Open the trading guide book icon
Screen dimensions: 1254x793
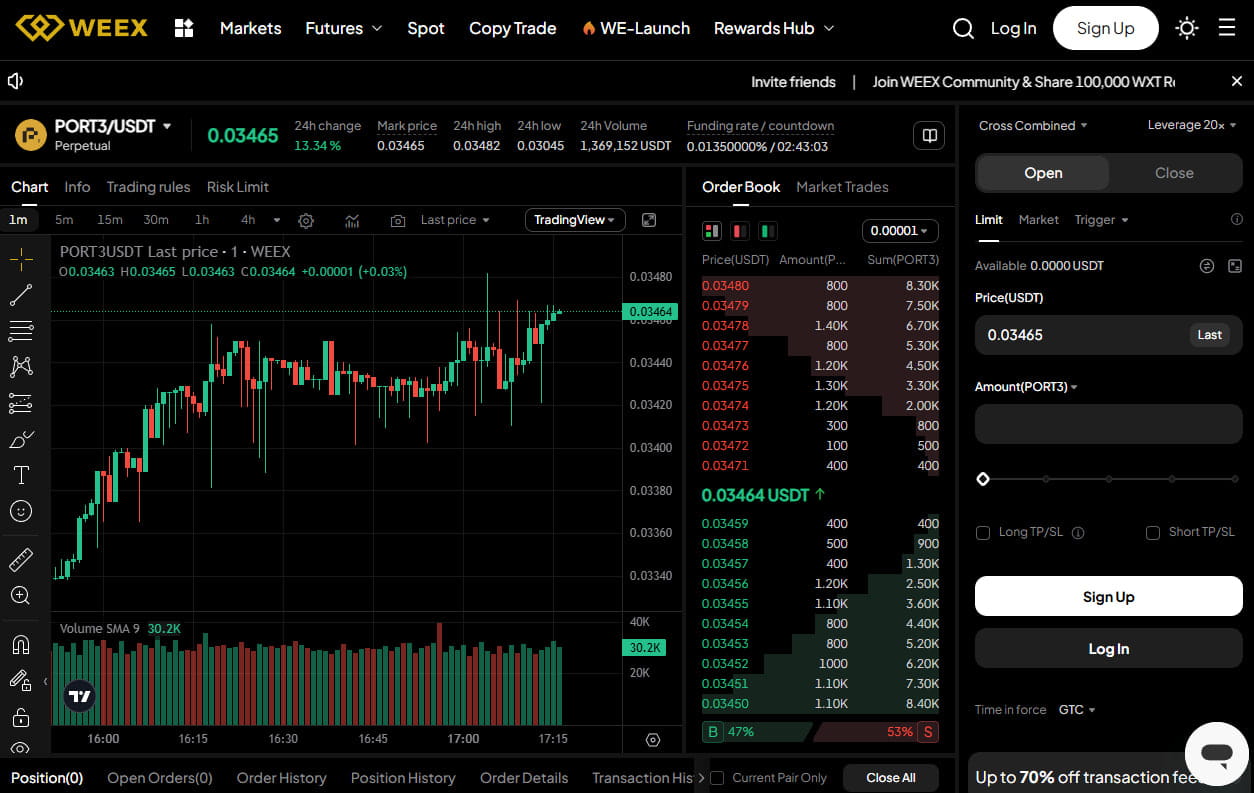click(929, 136)
